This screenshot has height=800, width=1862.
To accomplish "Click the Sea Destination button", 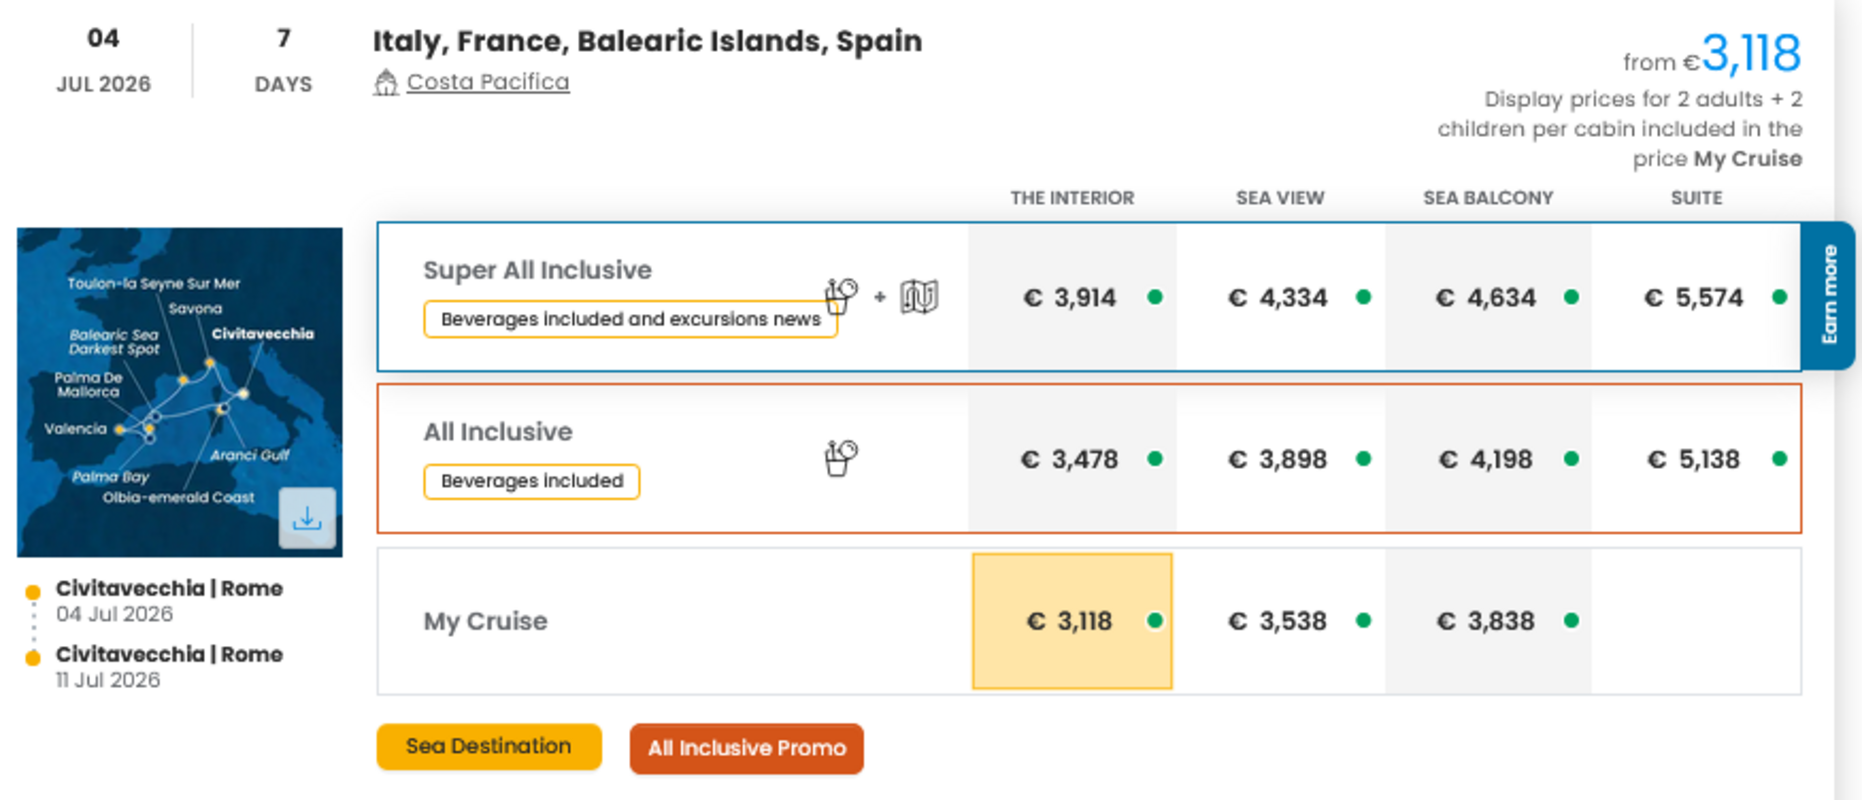I will [489, 747].
